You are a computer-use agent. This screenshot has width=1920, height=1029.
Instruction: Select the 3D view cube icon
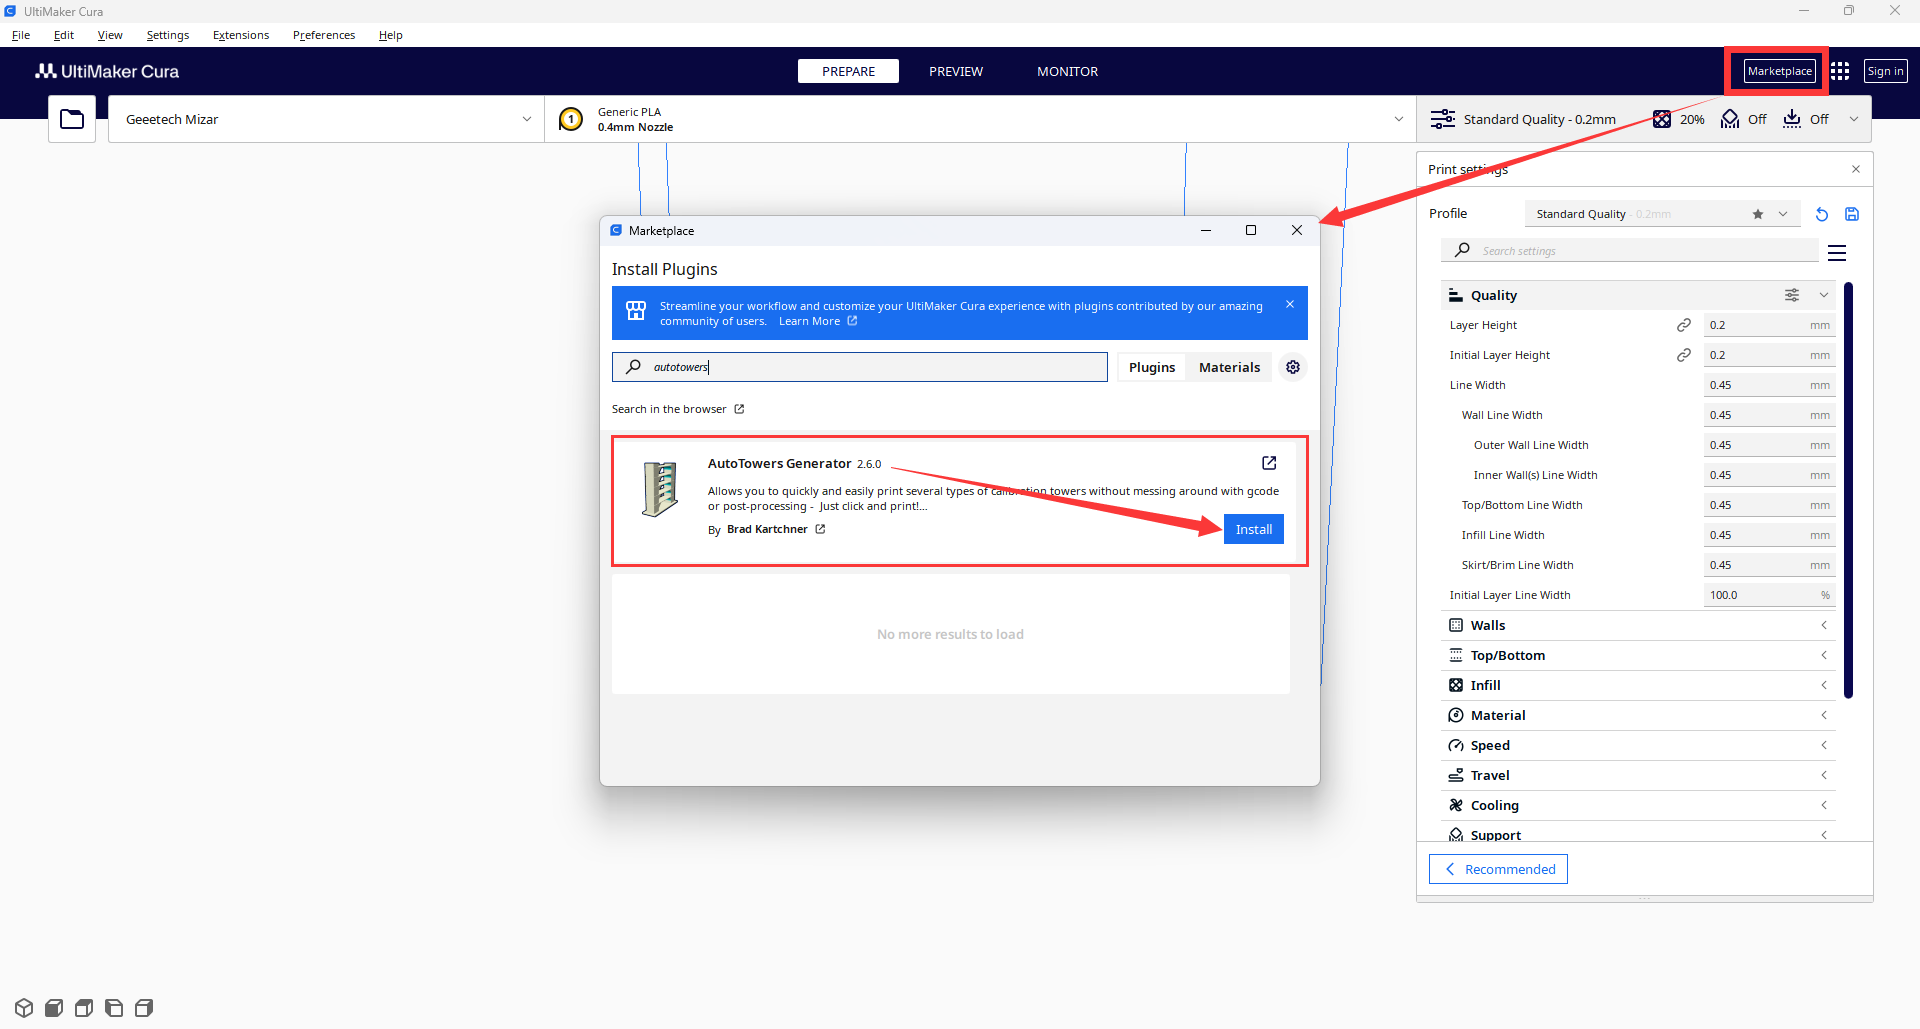pos(24,1008)
